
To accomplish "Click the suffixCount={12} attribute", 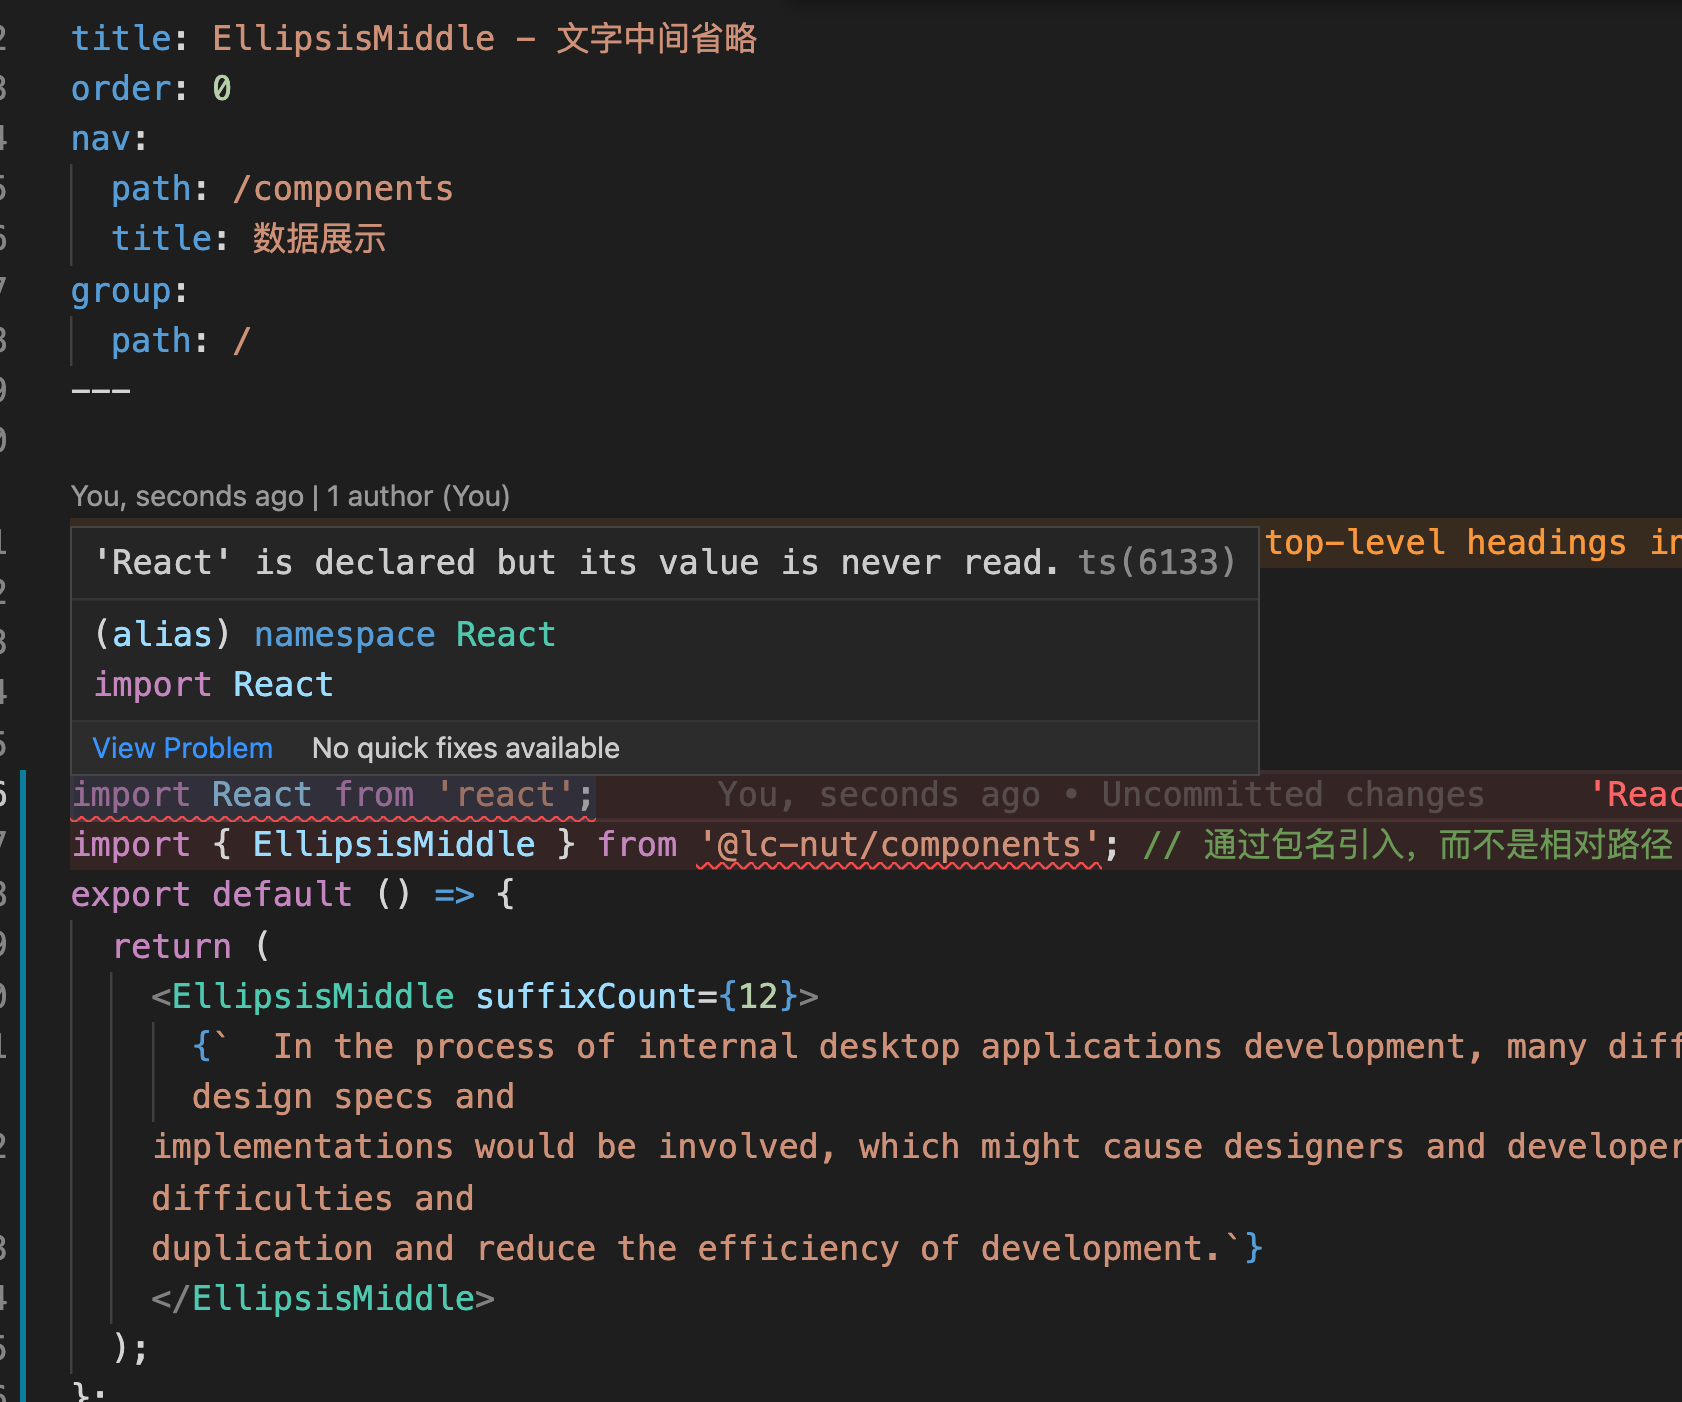I will [x=636, y=996].
